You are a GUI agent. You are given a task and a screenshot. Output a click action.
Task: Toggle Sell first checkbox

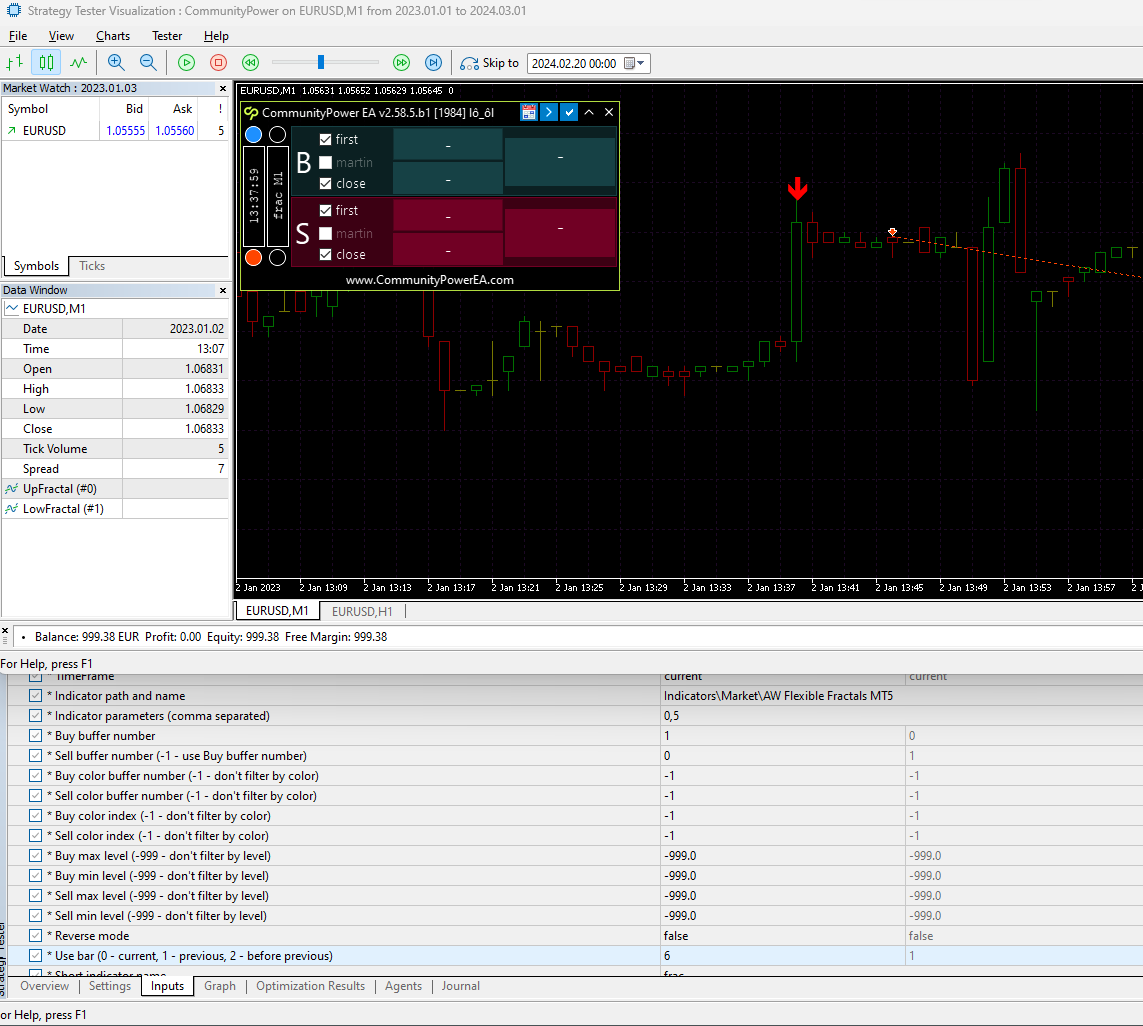(x=326, y=210)
